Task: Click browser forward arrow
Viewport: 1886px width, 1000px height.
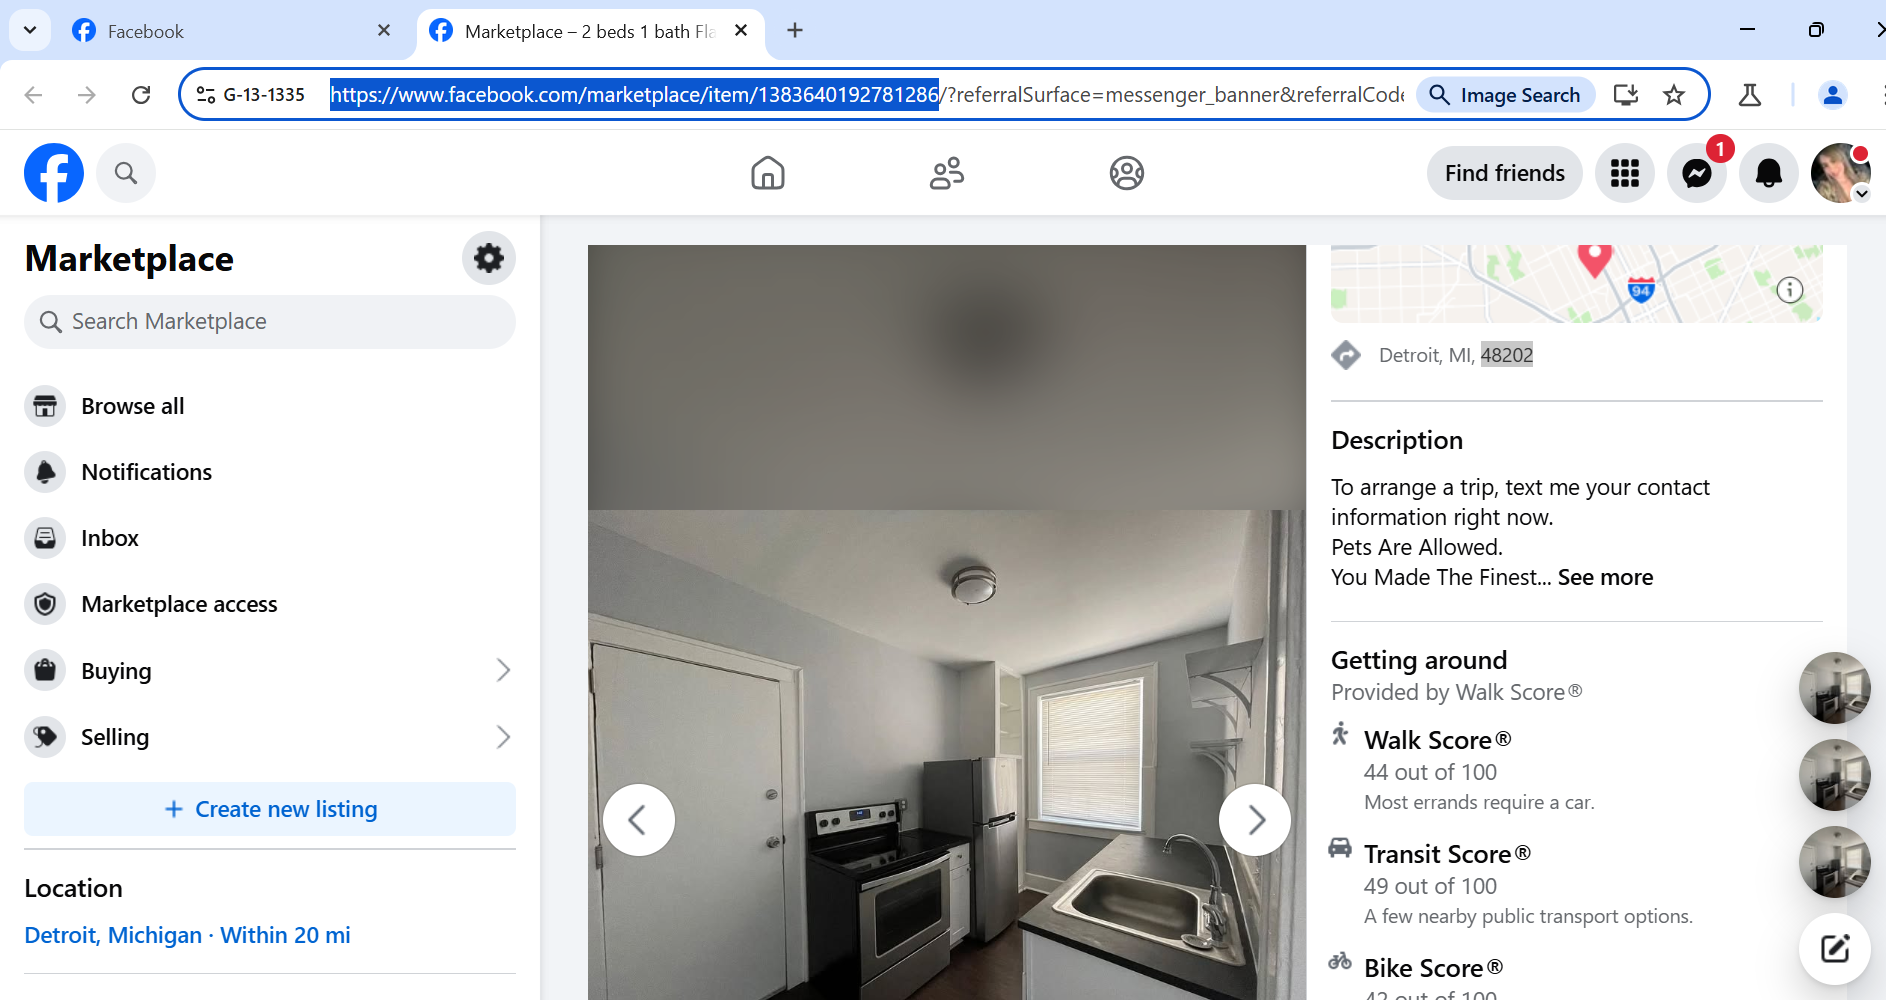Action: coord(87,95)
